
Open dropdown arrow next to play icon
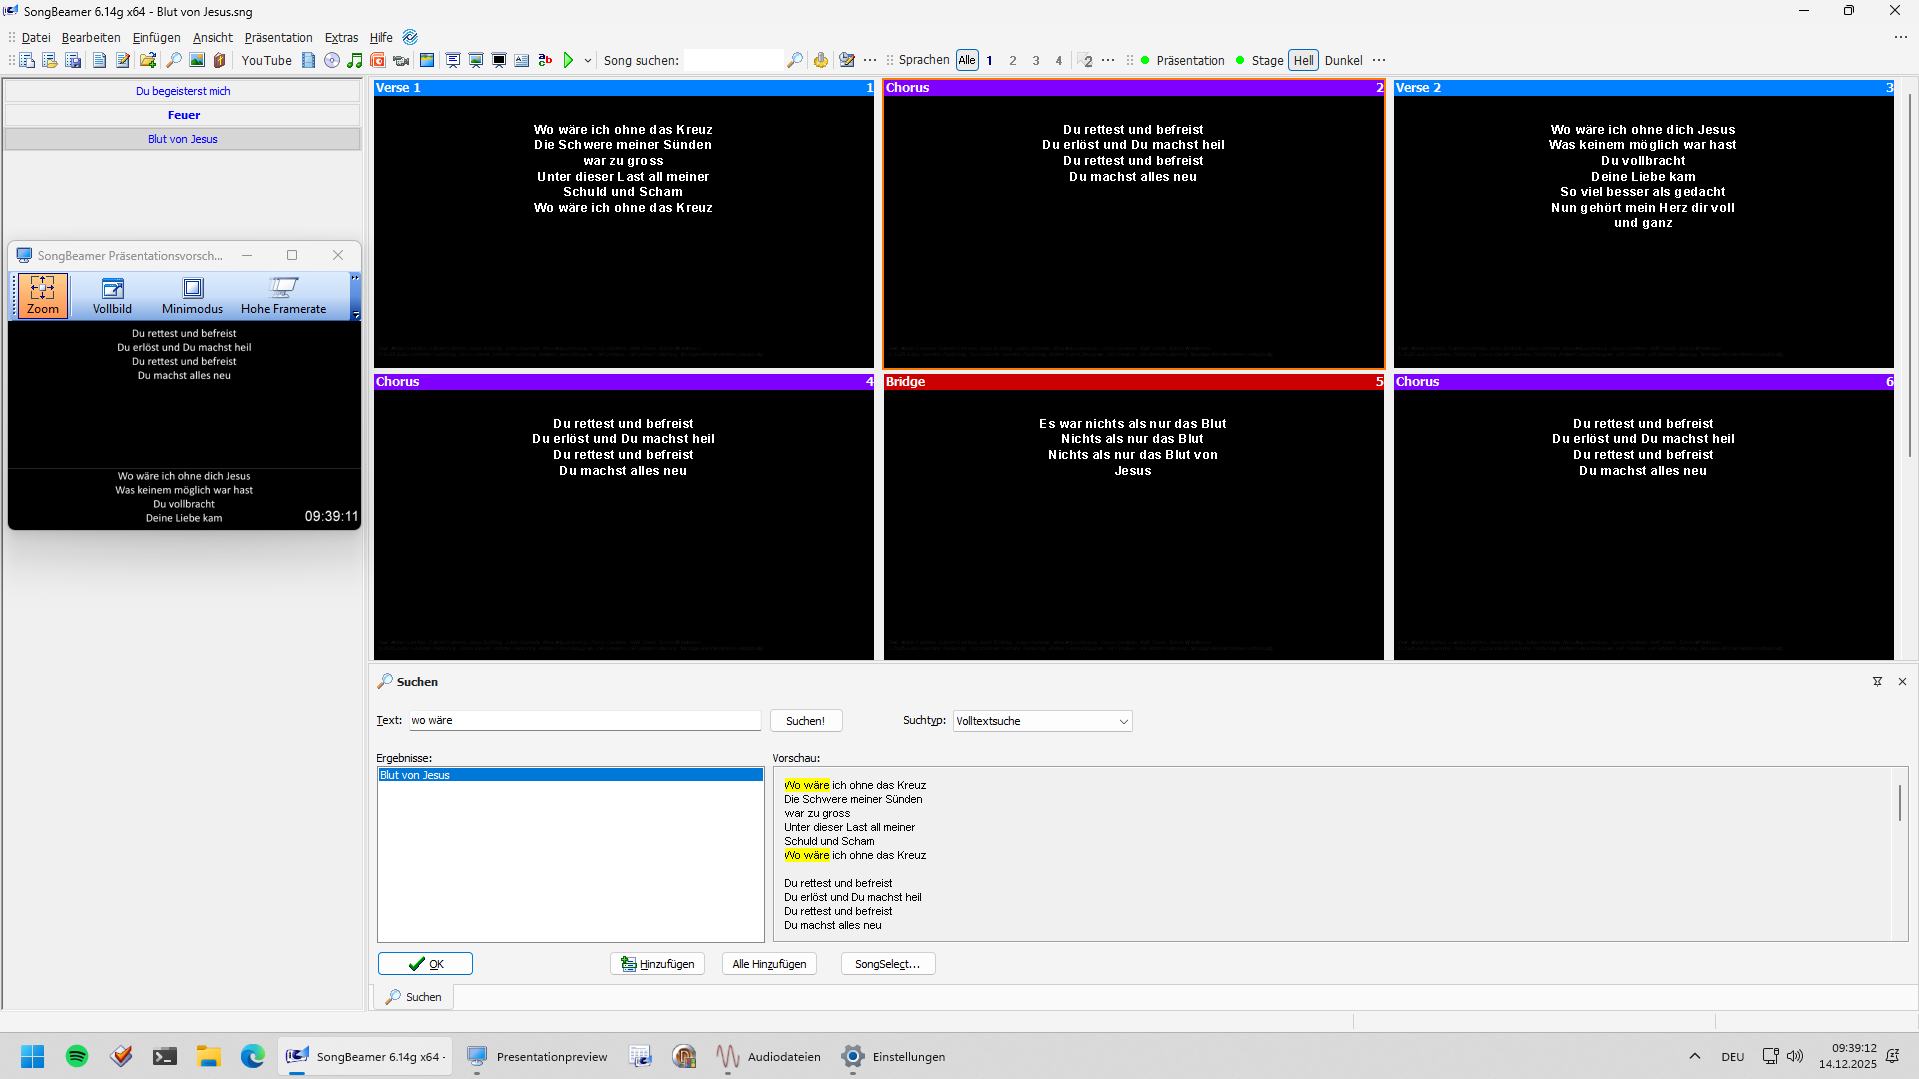(x=588, y=61)
